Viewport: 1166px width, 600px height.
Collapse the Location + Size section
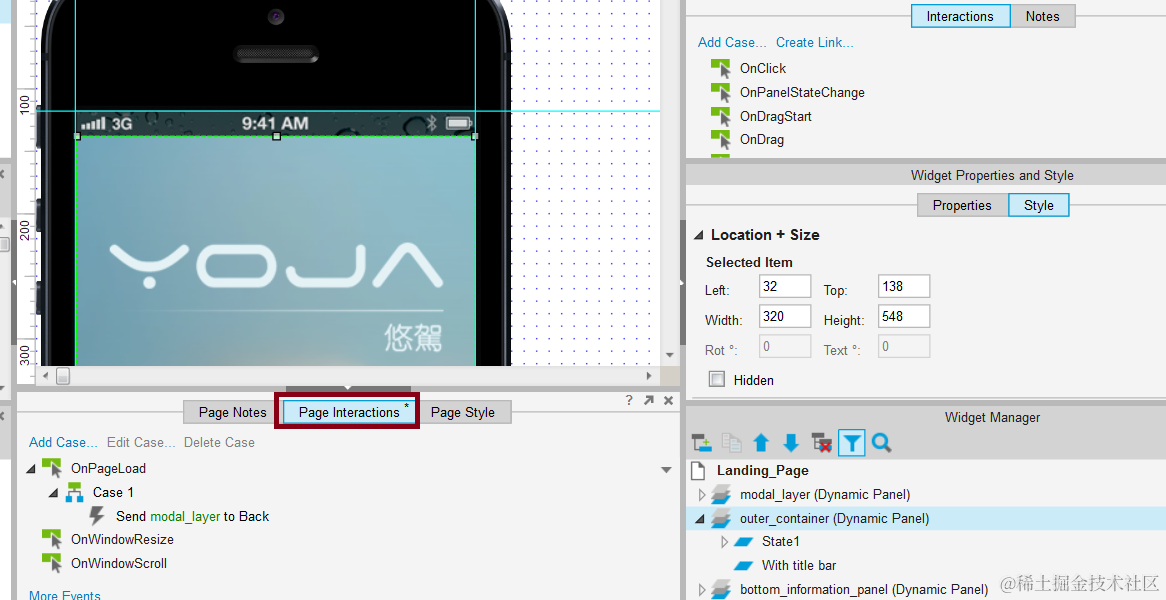(698, 235)
